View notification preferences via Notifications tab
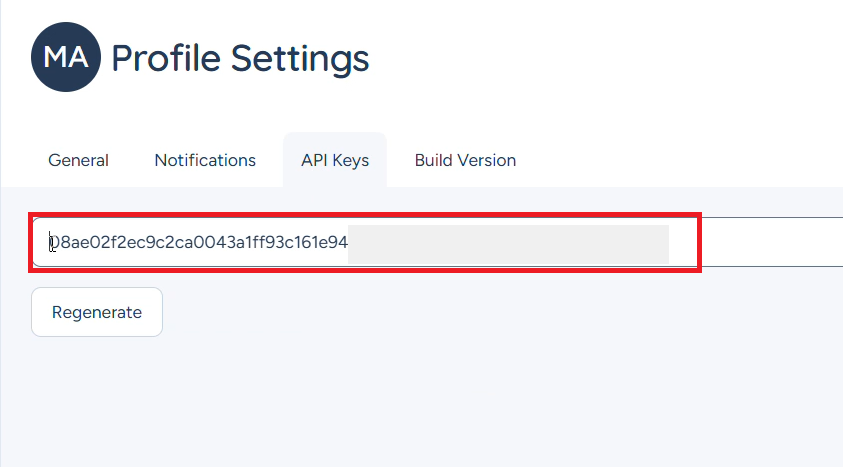Screen dimensions: 843x467 coord(205,160)
